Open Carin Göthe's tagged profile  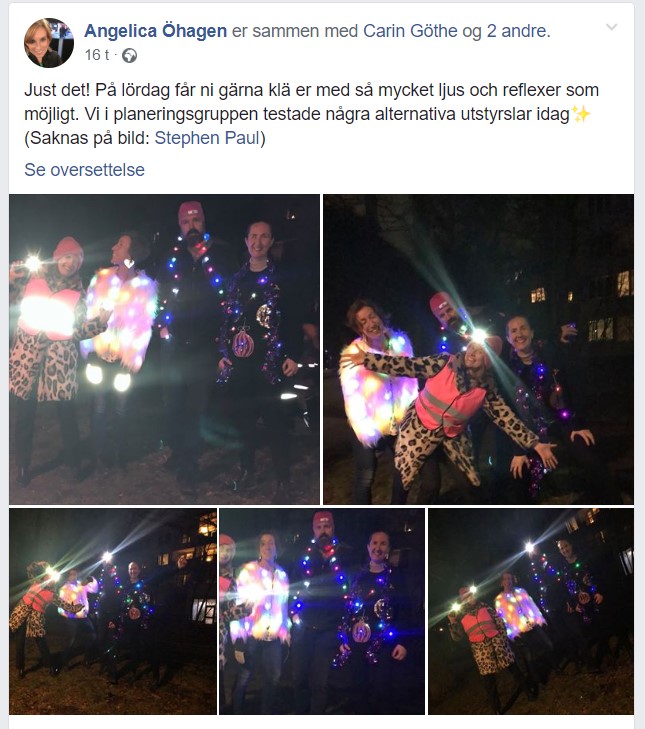point(410,31)
